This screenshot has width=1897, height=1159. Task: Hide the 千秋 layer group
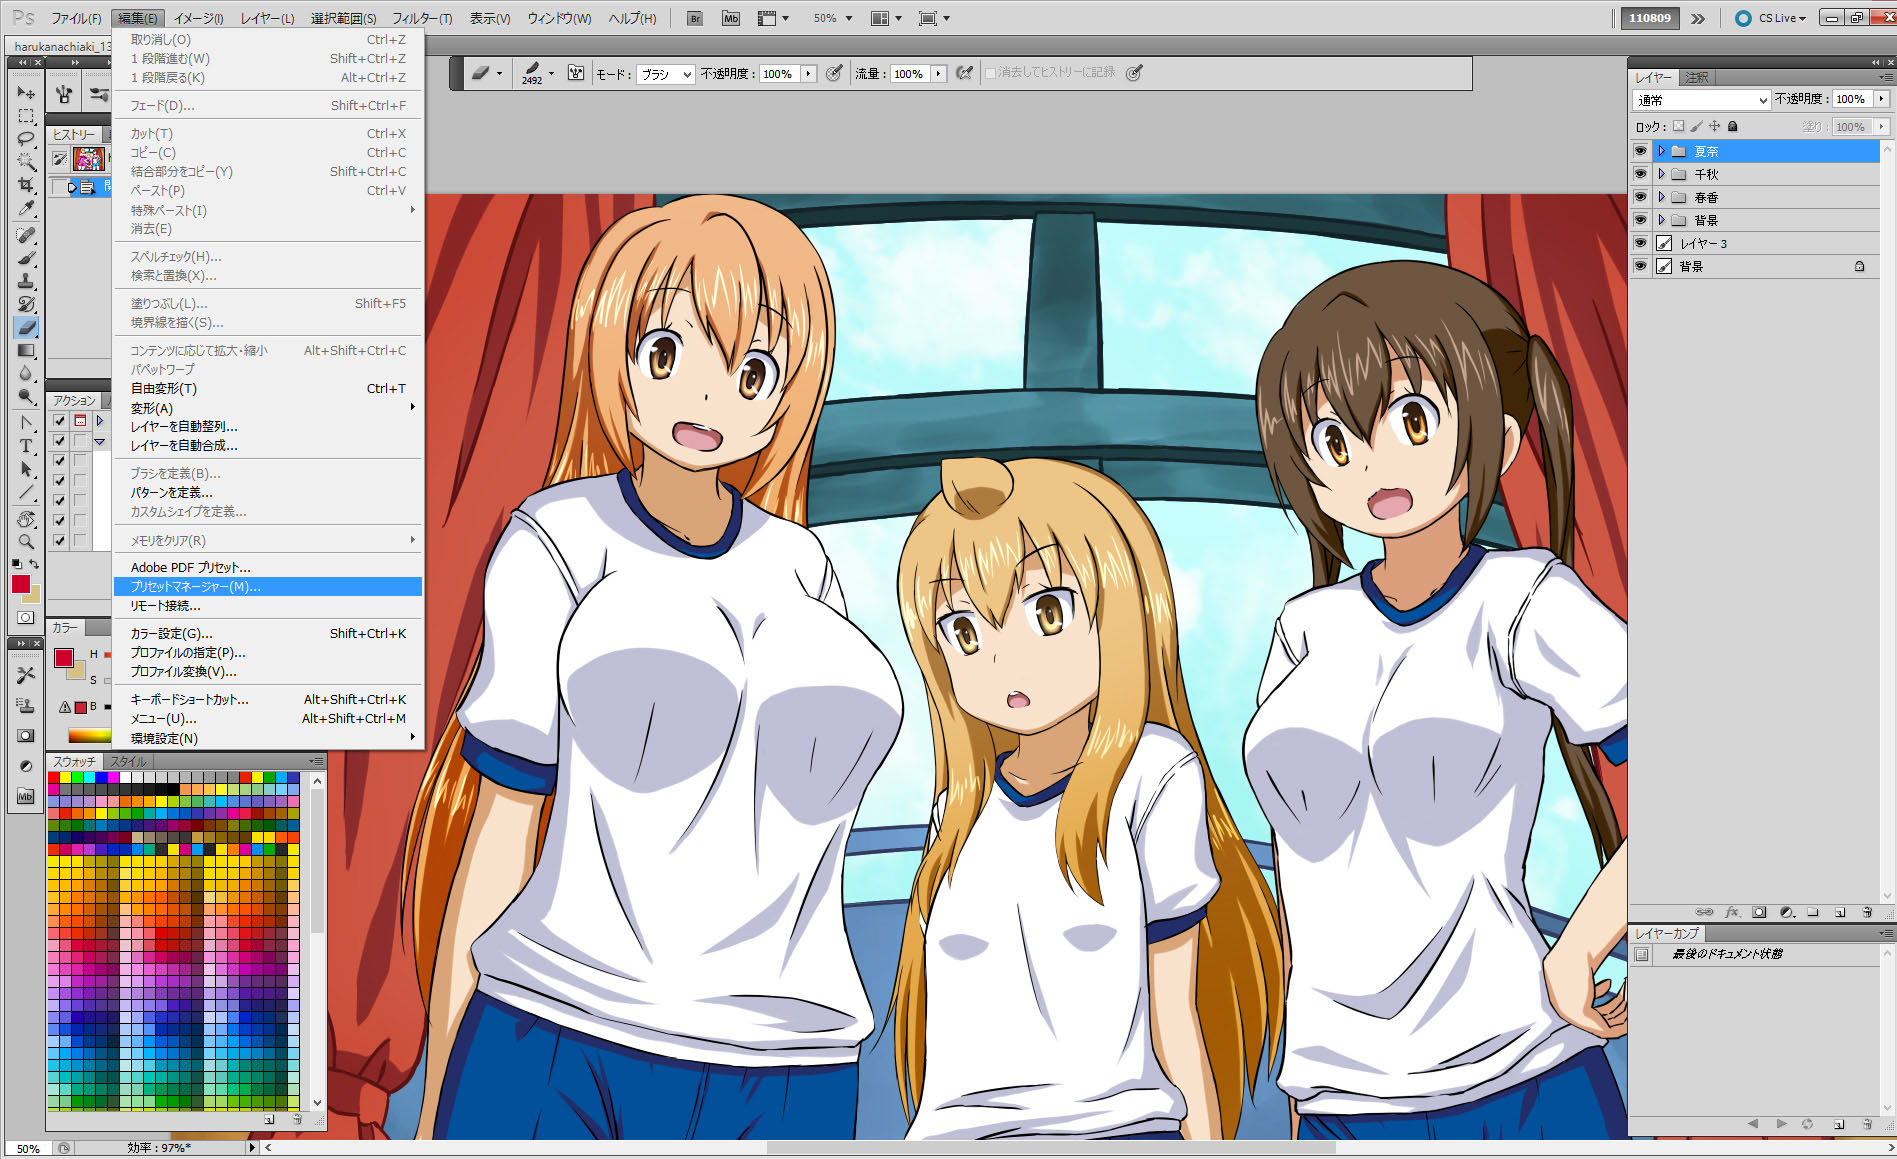[x=1640, y=174]
